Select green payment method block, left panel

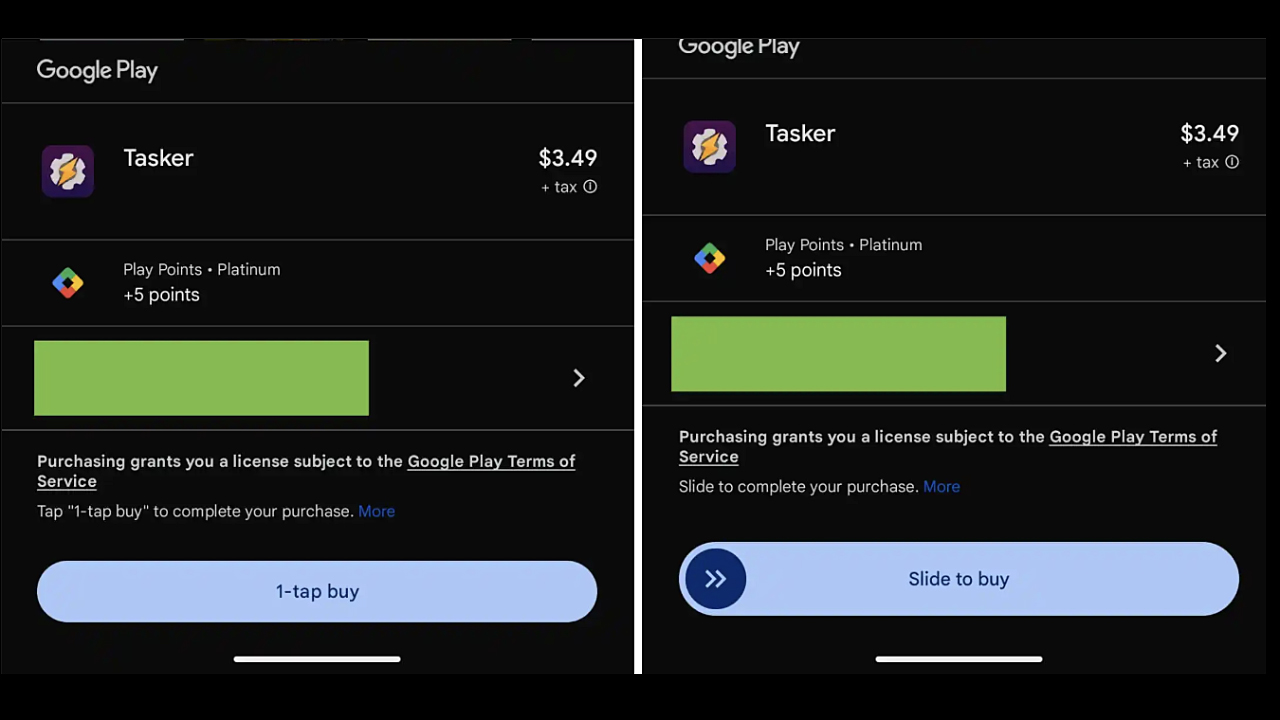click(201, 378)
